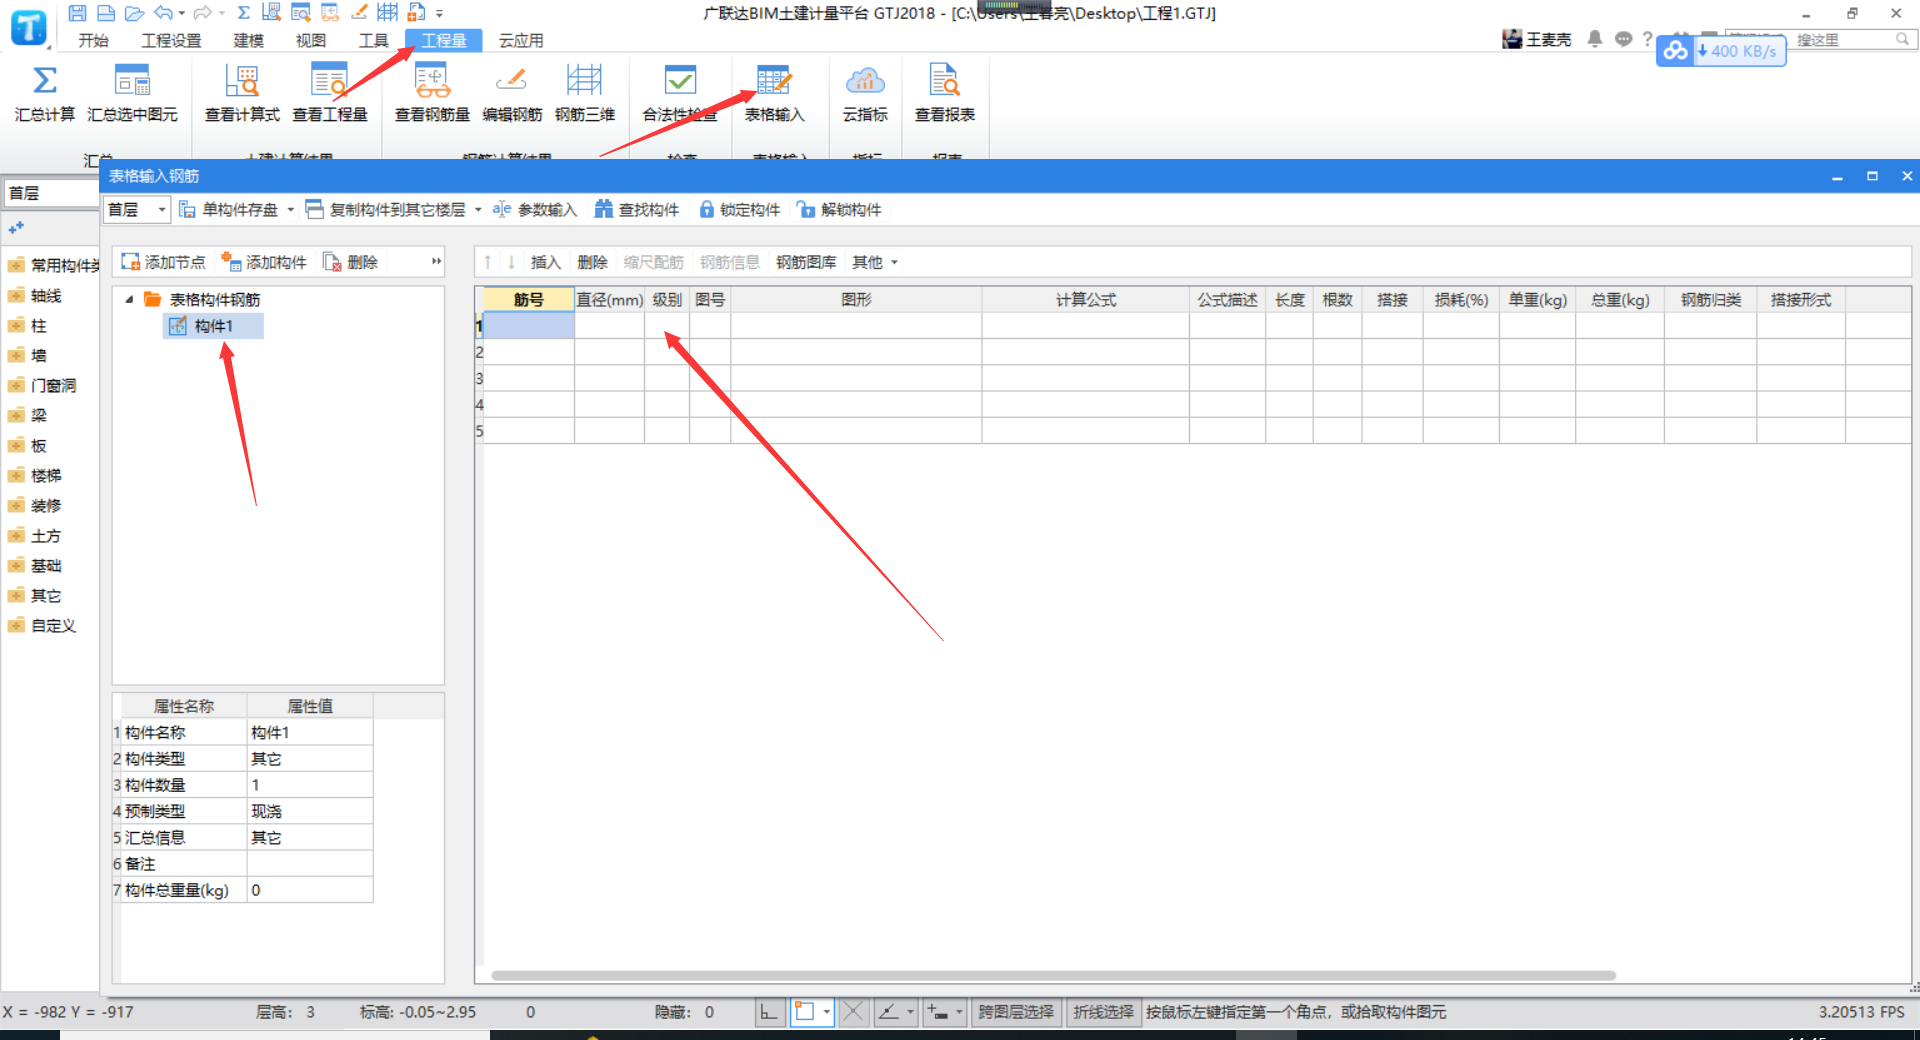Image resolution: width=1920 pixels, height=1040 pixels.
Task: Click 插入 in rebar table toolbar
Action: 546,262
